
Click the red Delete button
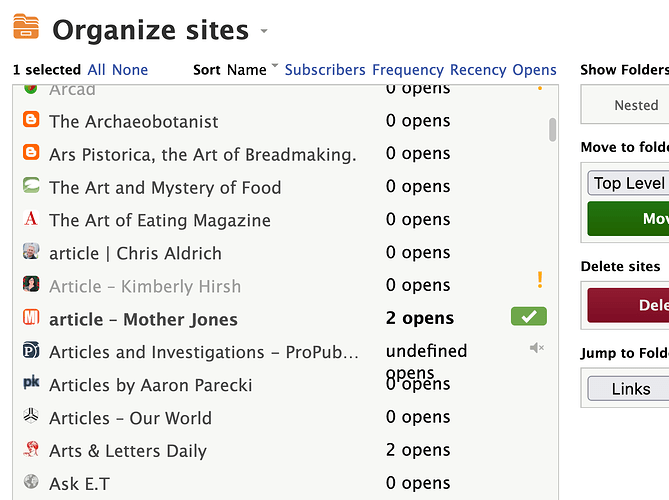pyautogui.click(x=628, y=305)
